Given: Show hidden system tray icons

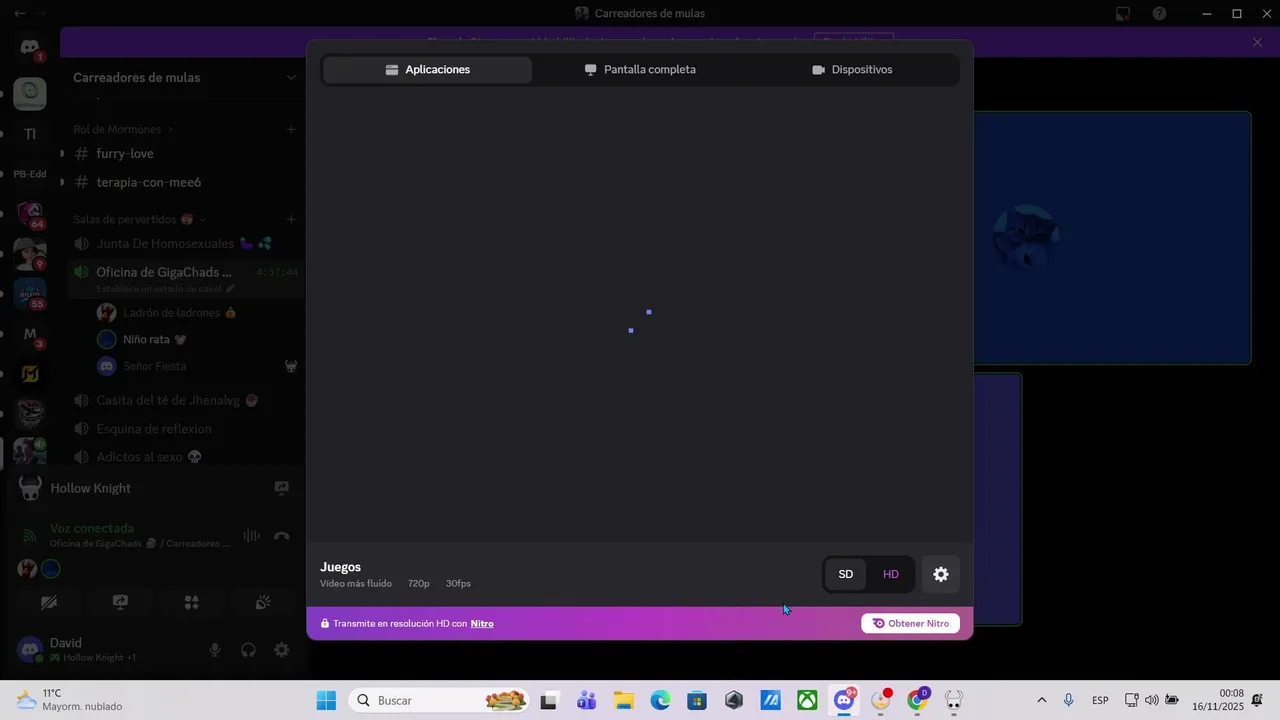Looking at the screenshot, I should pos(1041,700).
